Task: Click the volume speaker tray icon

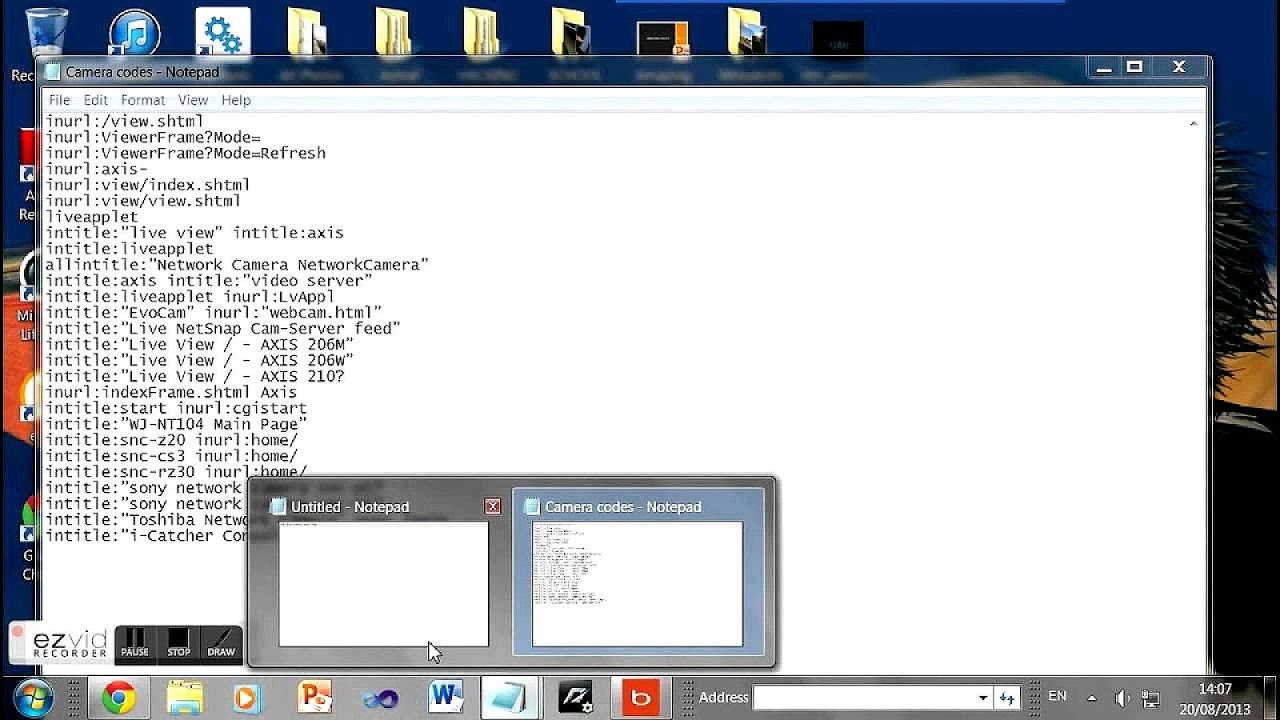Action: (1122, 698)
